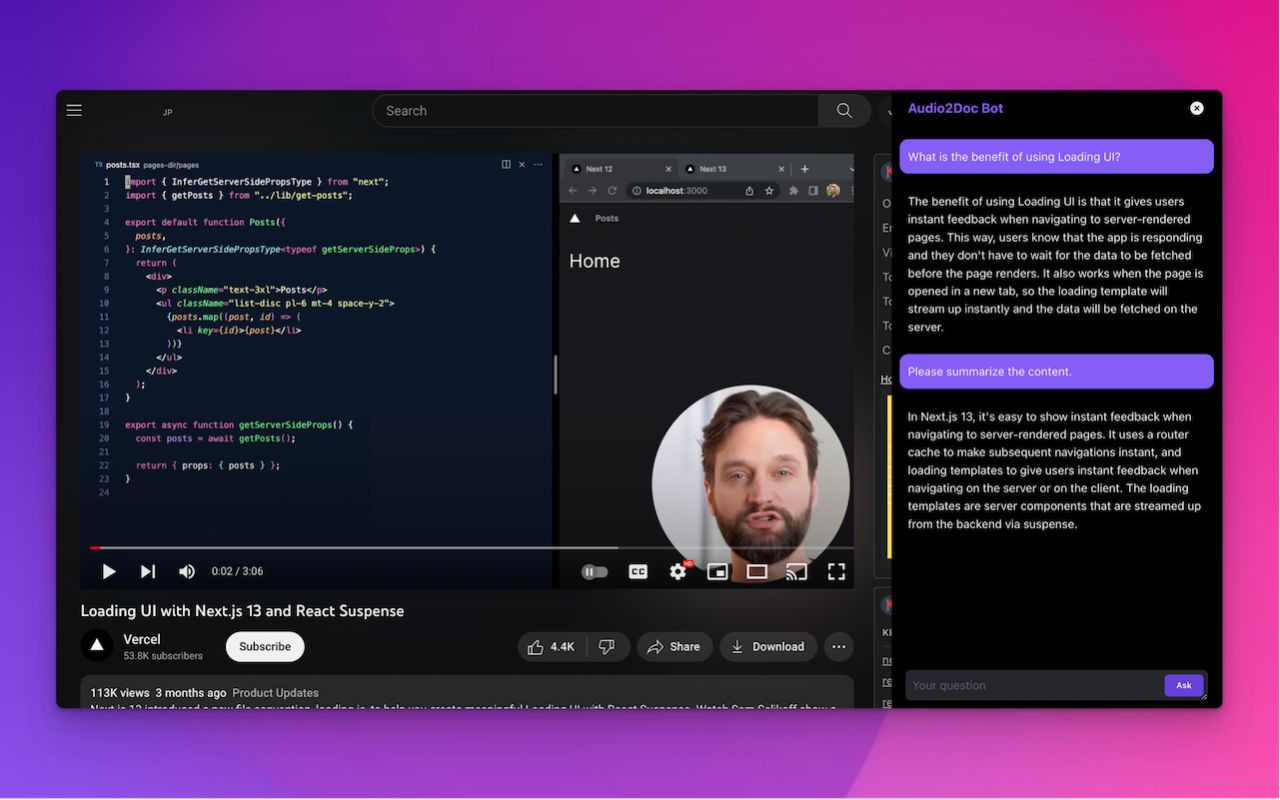Submit a question with the Ask button
The width and height of the screenshot is (1280, 800).
coord(1184,685)
